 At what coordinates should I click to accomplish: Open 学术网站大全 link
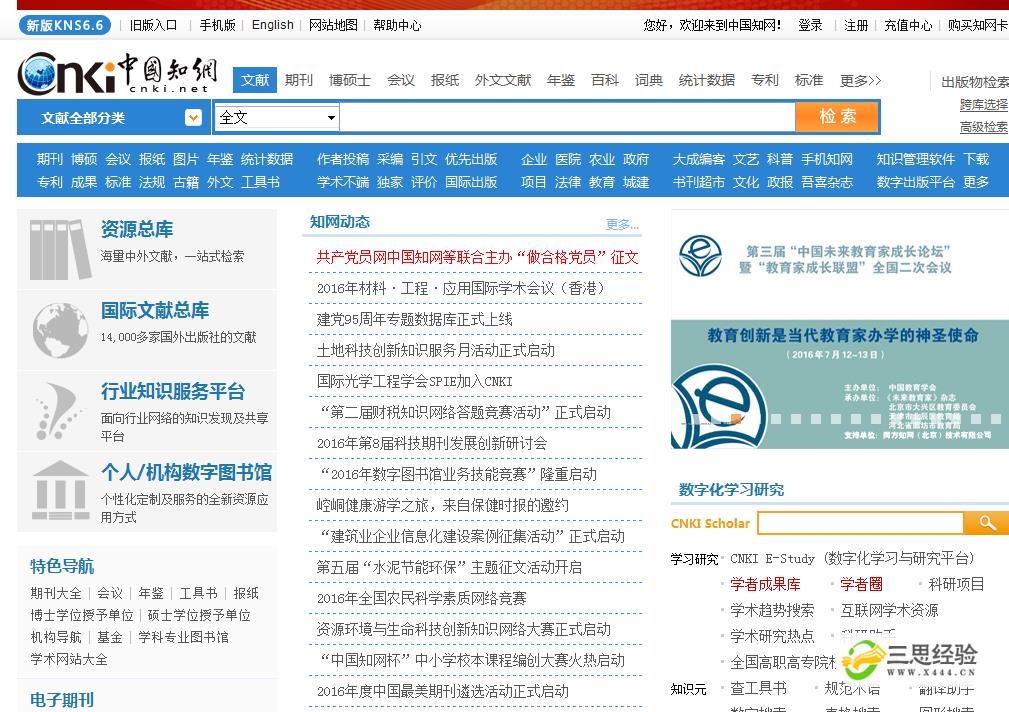pos(69,659)
